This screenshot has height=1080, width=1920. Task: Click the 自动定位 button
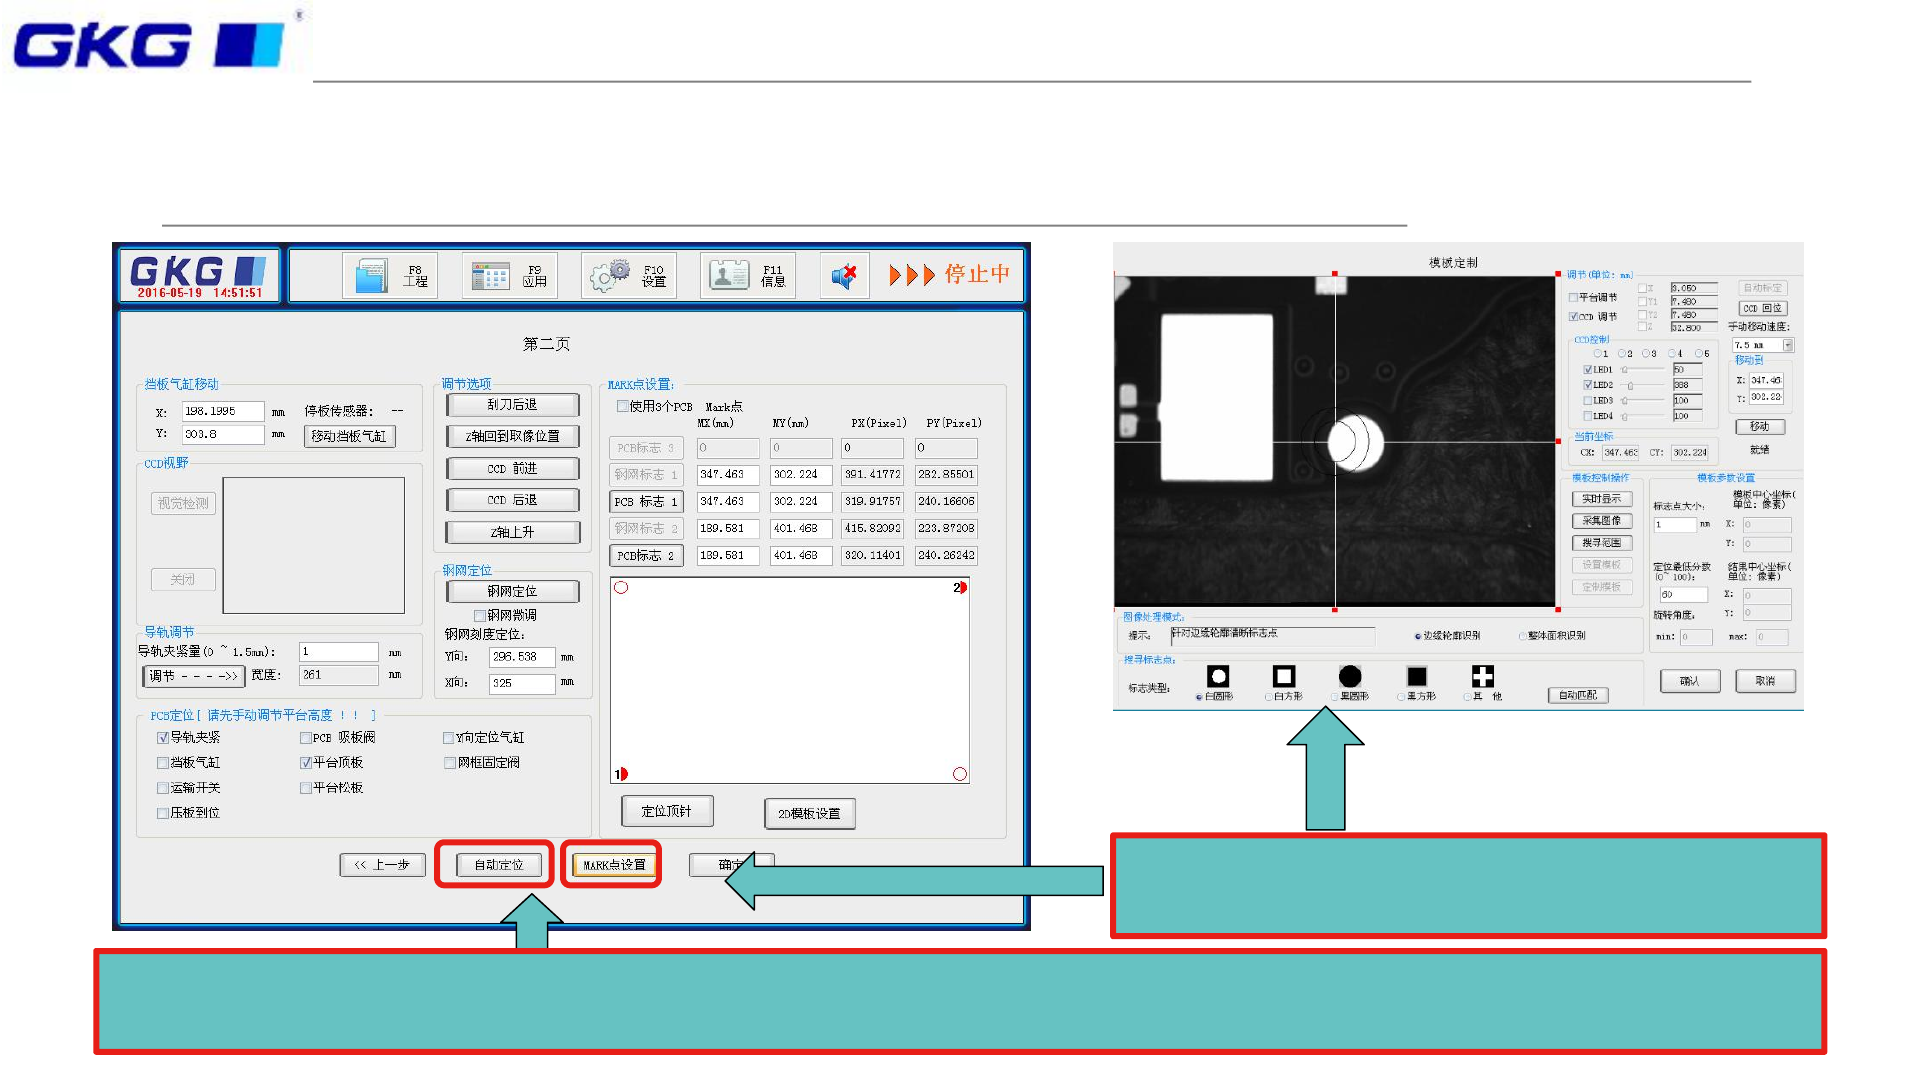click(498, 865)
